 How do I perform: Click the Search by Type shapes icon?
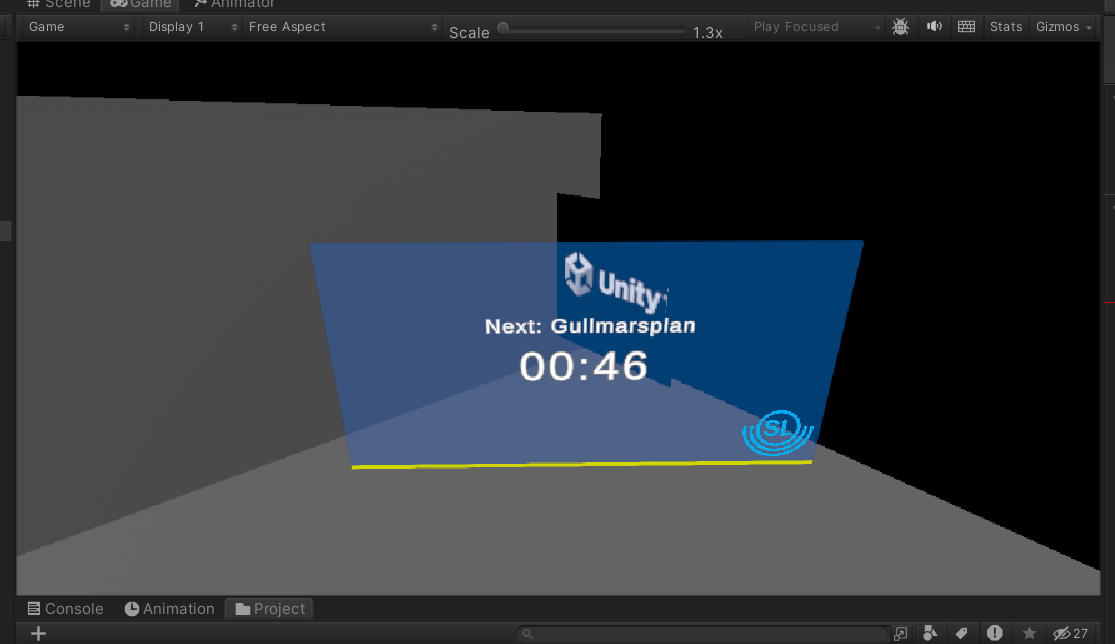click(x=929, y=633)
